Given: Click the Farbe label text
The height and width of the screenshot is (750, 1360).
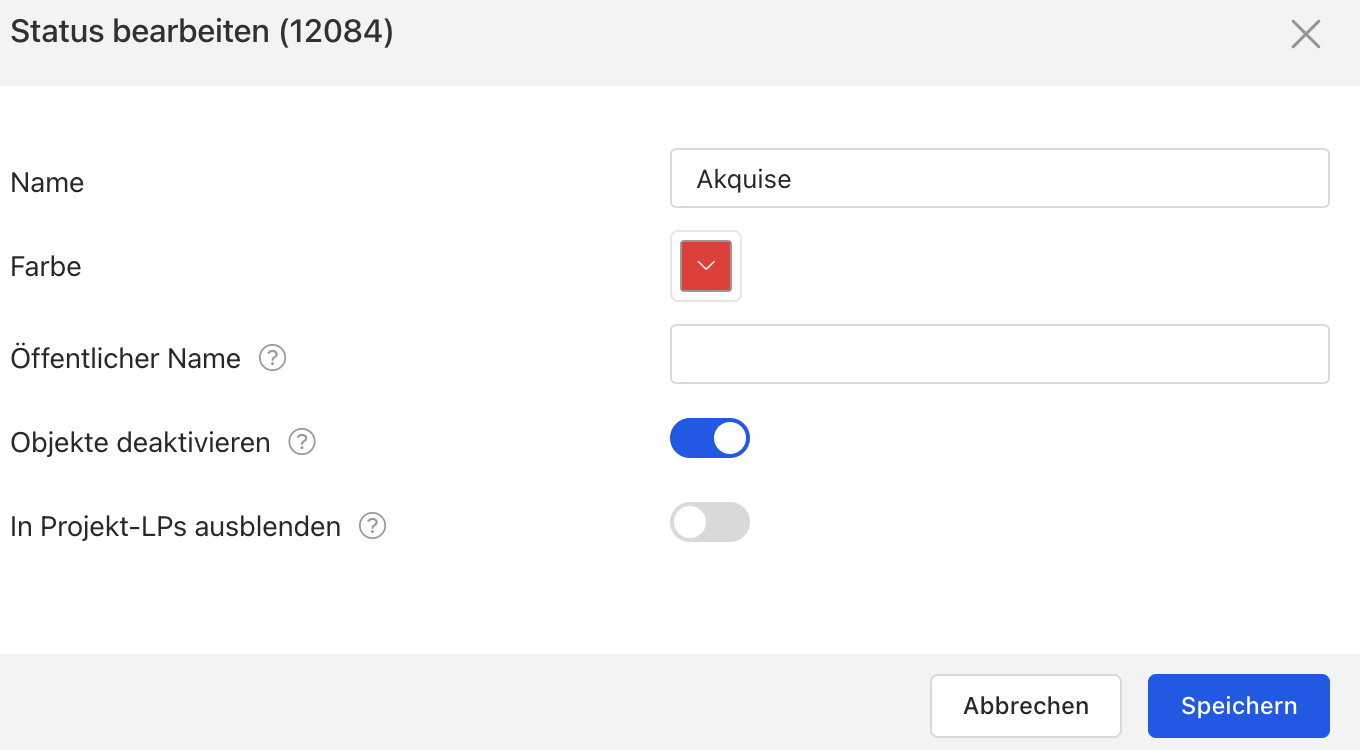Looking at the screenshot, I should (x=46, y=267).
